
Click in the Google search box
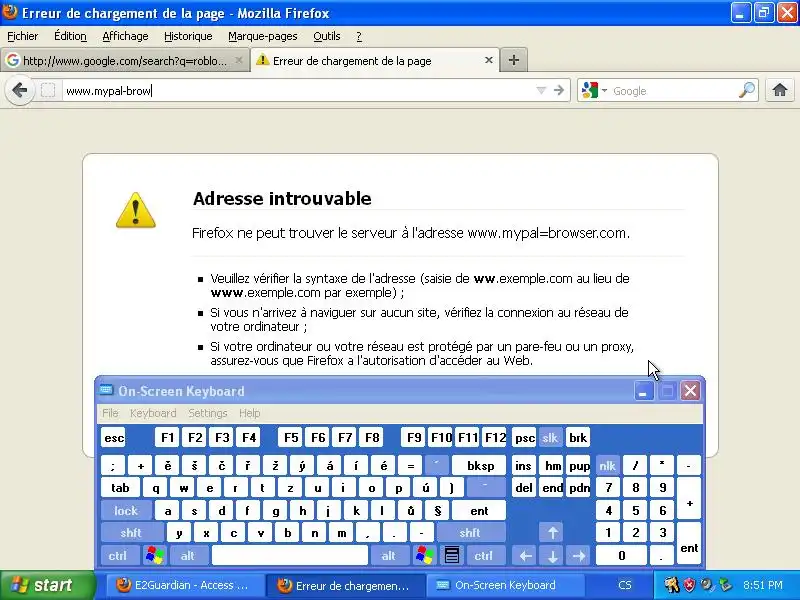pos(673,91)
